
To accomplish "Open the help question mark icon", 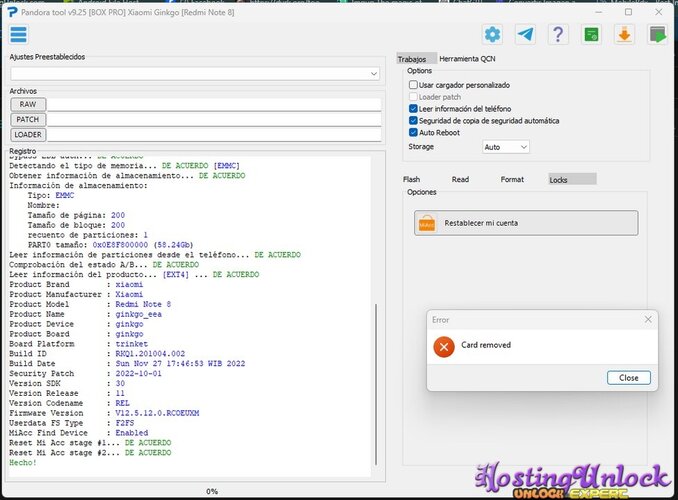I will point(558,34).
